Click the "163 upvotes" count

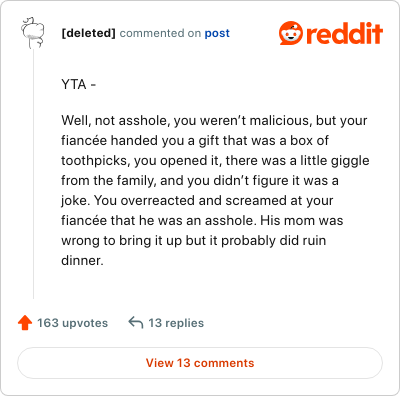pyautogui.click(x=72, y=323)
